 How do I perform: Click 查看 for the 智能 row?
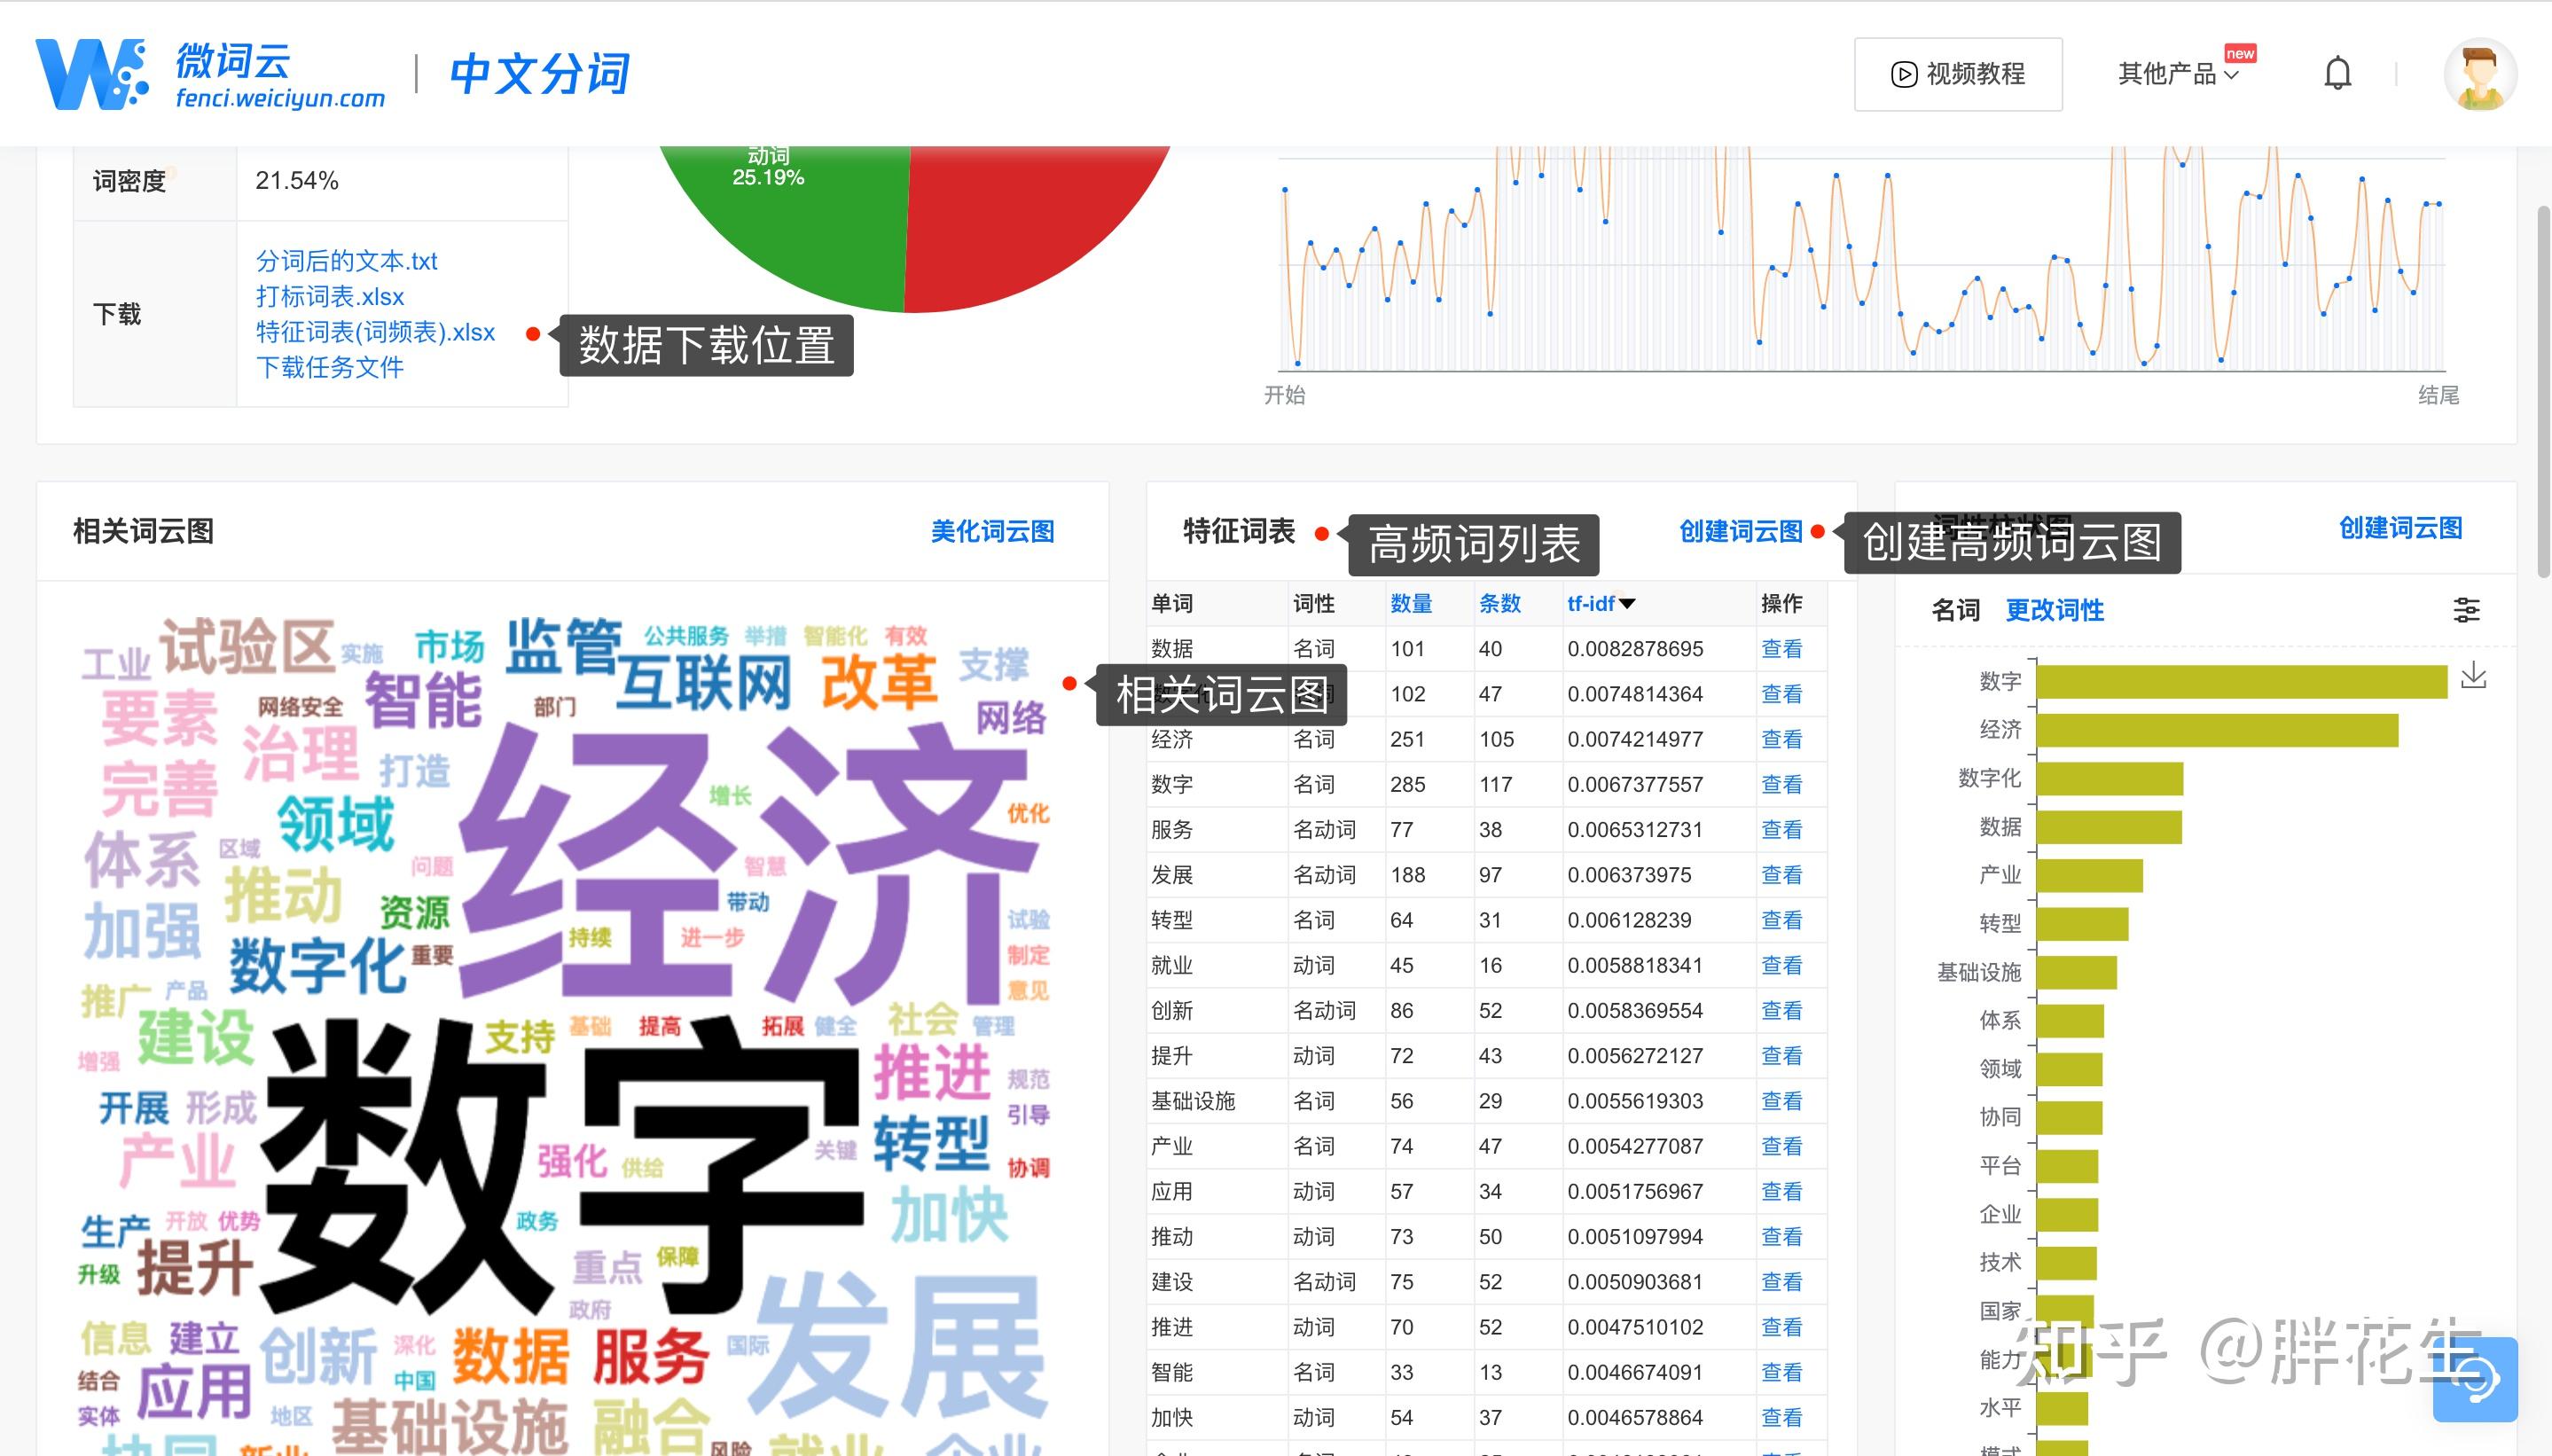pyautogui.click(x=1781, y=1372)
